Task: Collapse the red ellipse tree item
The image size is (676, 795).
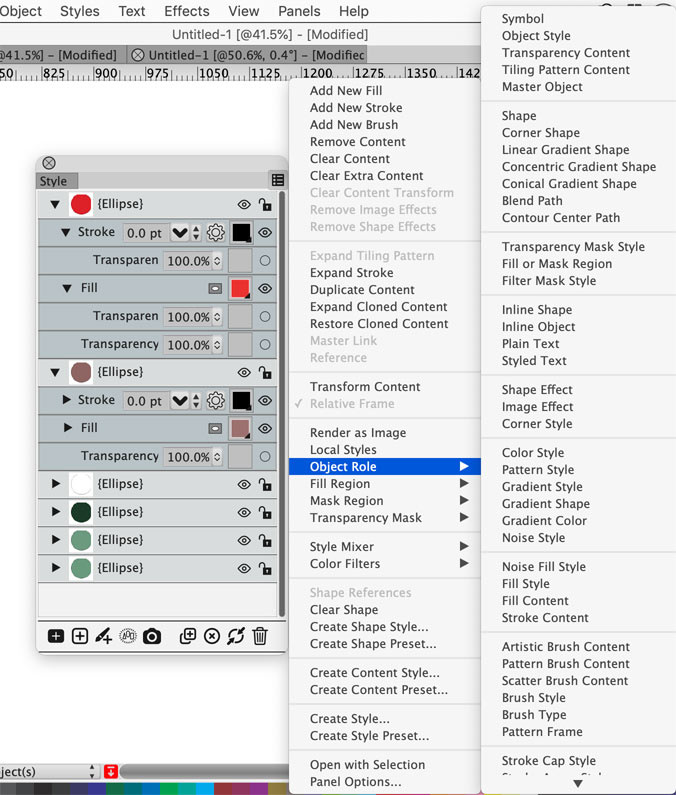Action: pos(54,205)
